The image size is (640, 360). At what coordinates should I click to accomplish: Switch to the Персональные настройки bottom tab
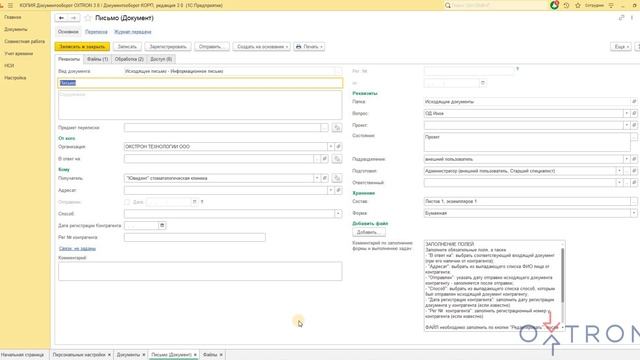tap(79, 355)
